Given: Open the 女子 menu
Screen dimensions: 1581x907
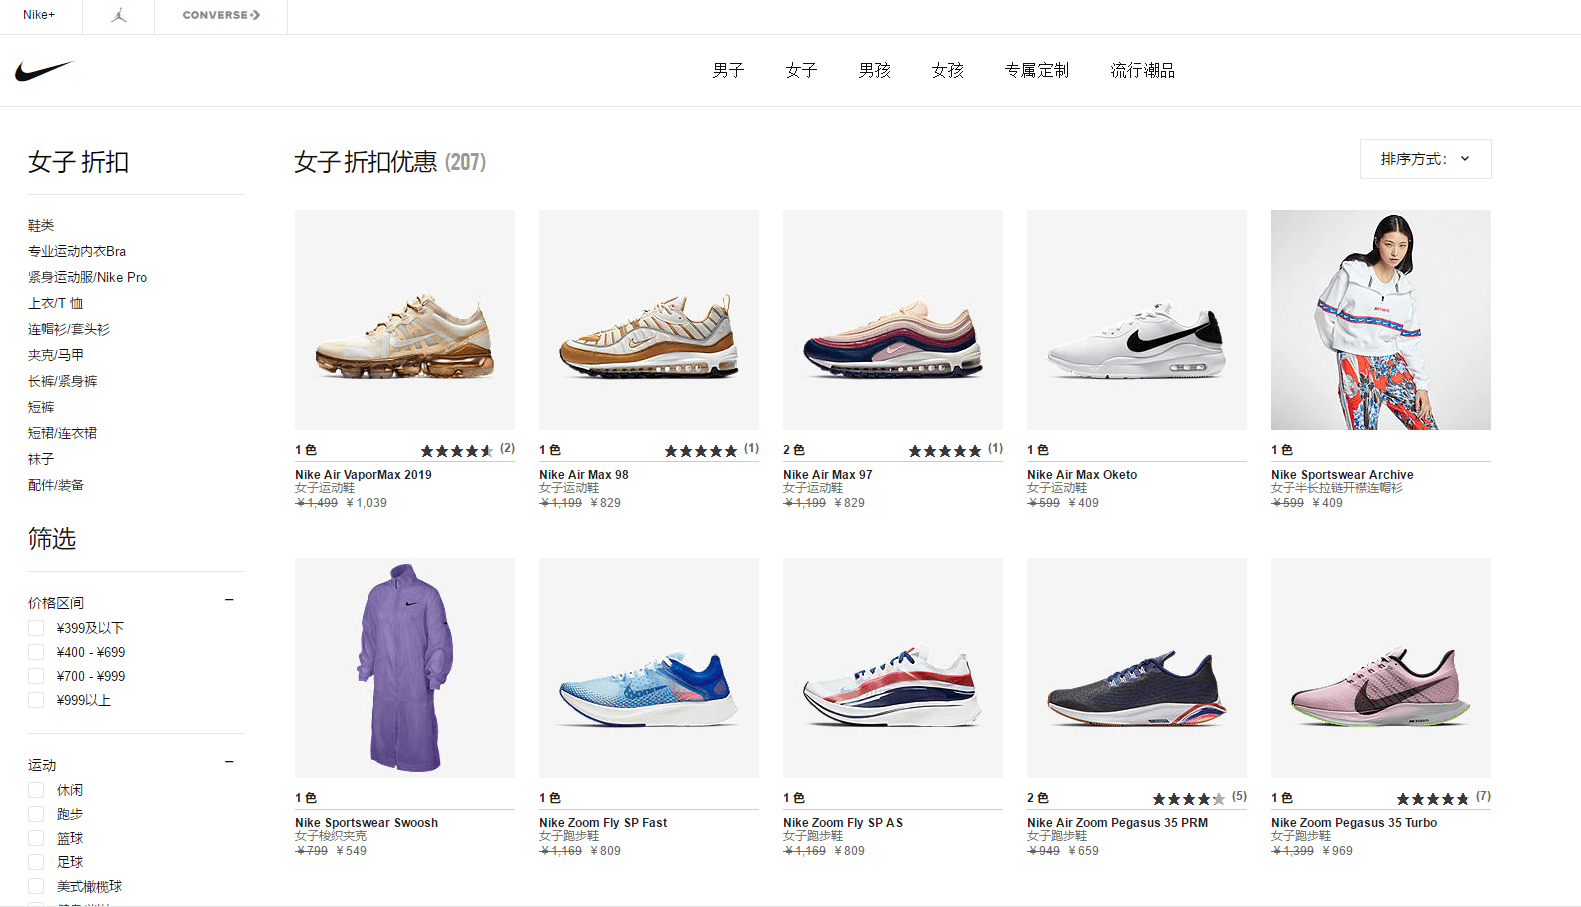Looking at the screenshot, I should point(801,70).
